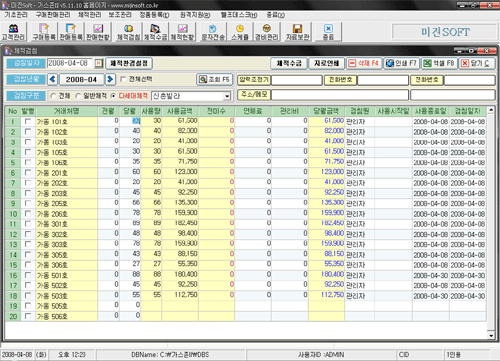This screenshot has height=361, width=500.
Task: Click the status bar text DBName
Action: 170,355
